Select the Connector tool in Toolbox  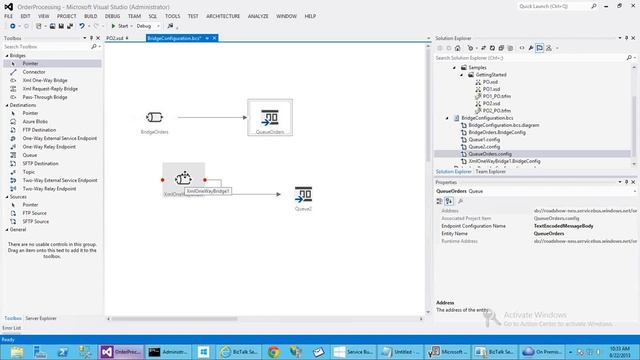point(34,72)
